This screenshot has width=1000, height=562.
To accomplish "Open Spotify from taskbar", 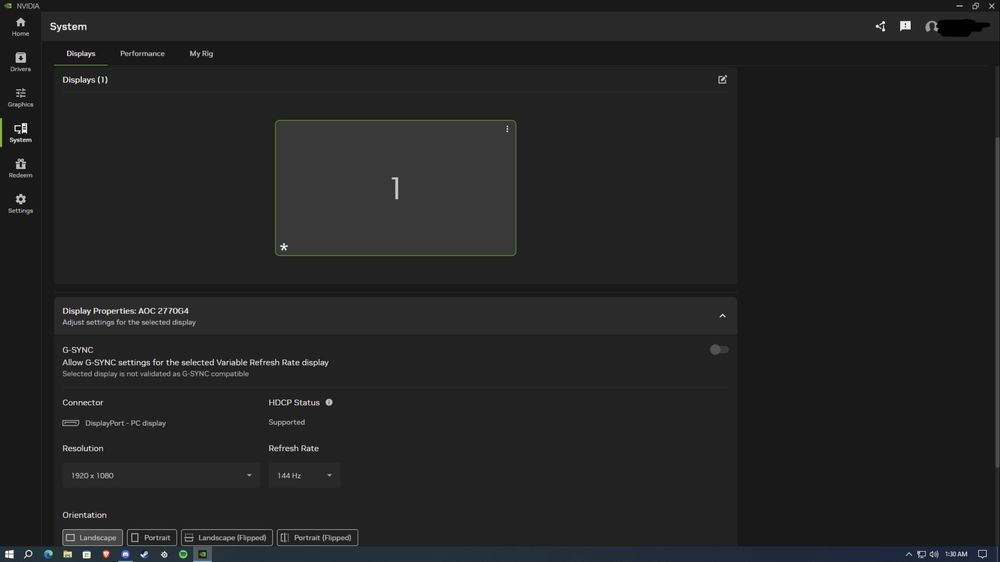I will click(184, 554).
